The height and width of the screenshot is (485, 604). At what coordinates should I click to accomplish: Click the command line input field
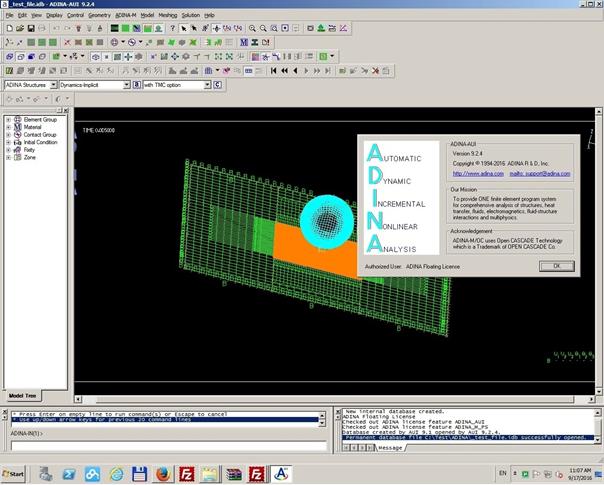click(169, 446)
